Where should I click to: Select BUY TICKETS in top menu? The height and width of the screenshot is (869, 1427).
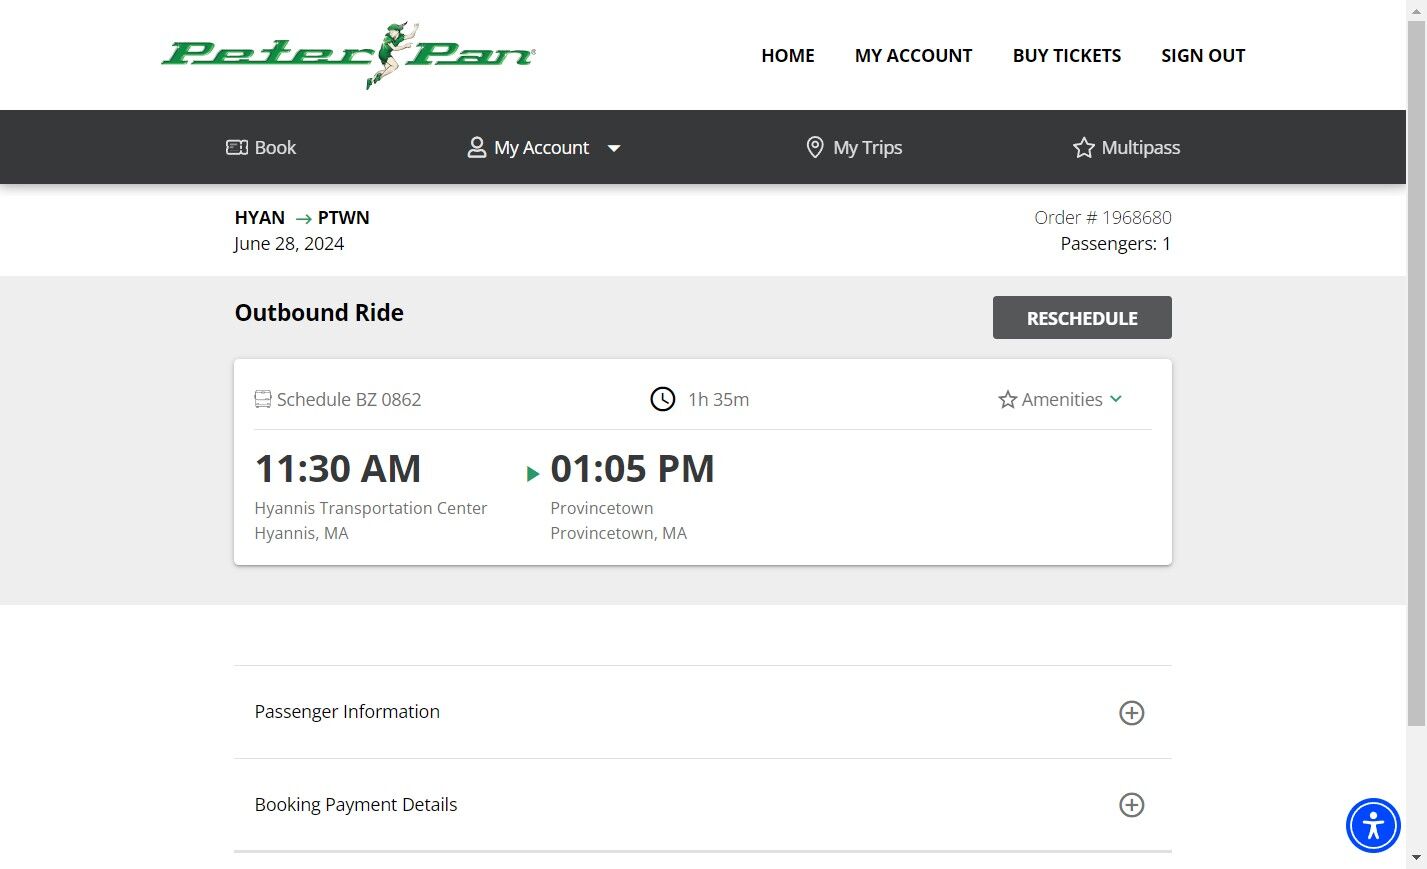click(x=1066, y=56)
